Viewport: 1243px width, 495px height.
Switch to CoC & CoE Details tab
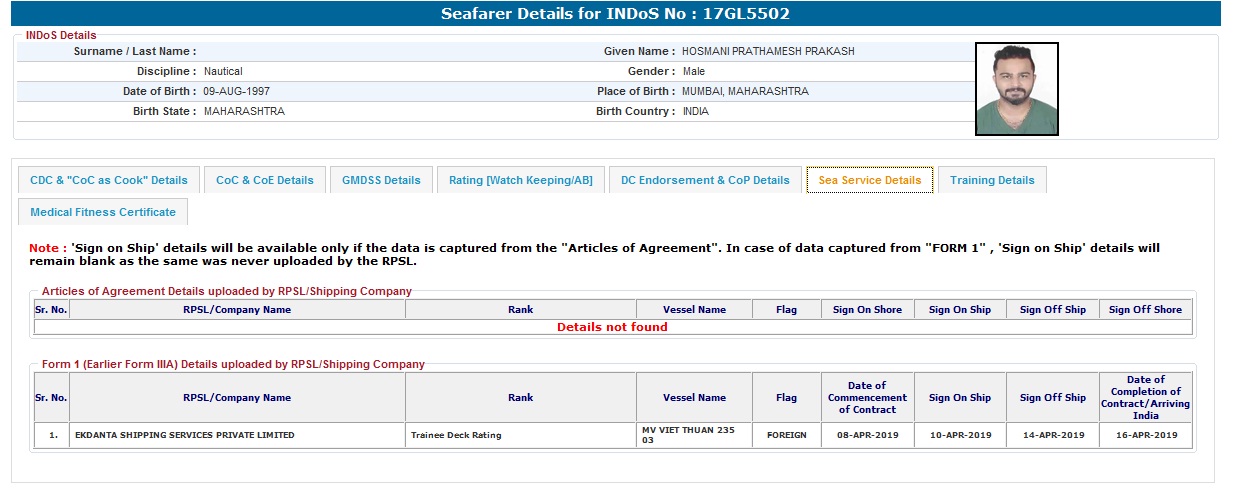pos(264,180)
